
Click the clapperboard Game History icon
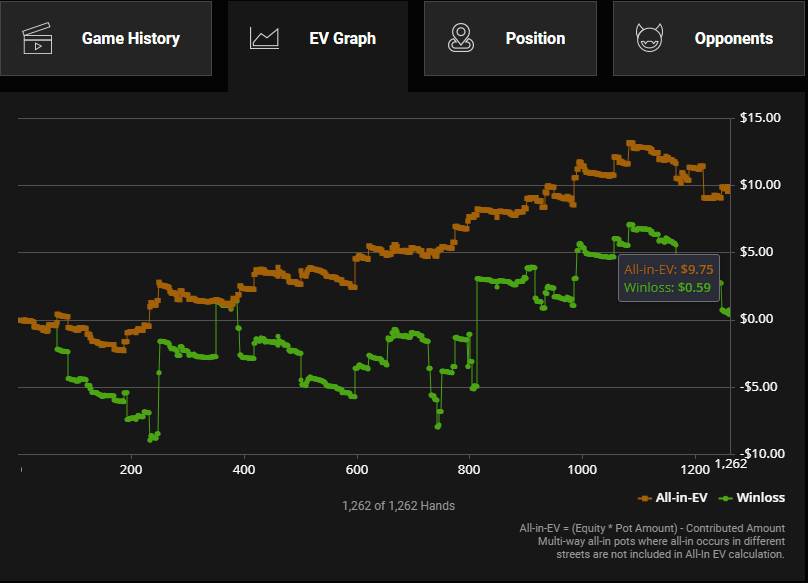pyautogui.click(x=37, y=38)
